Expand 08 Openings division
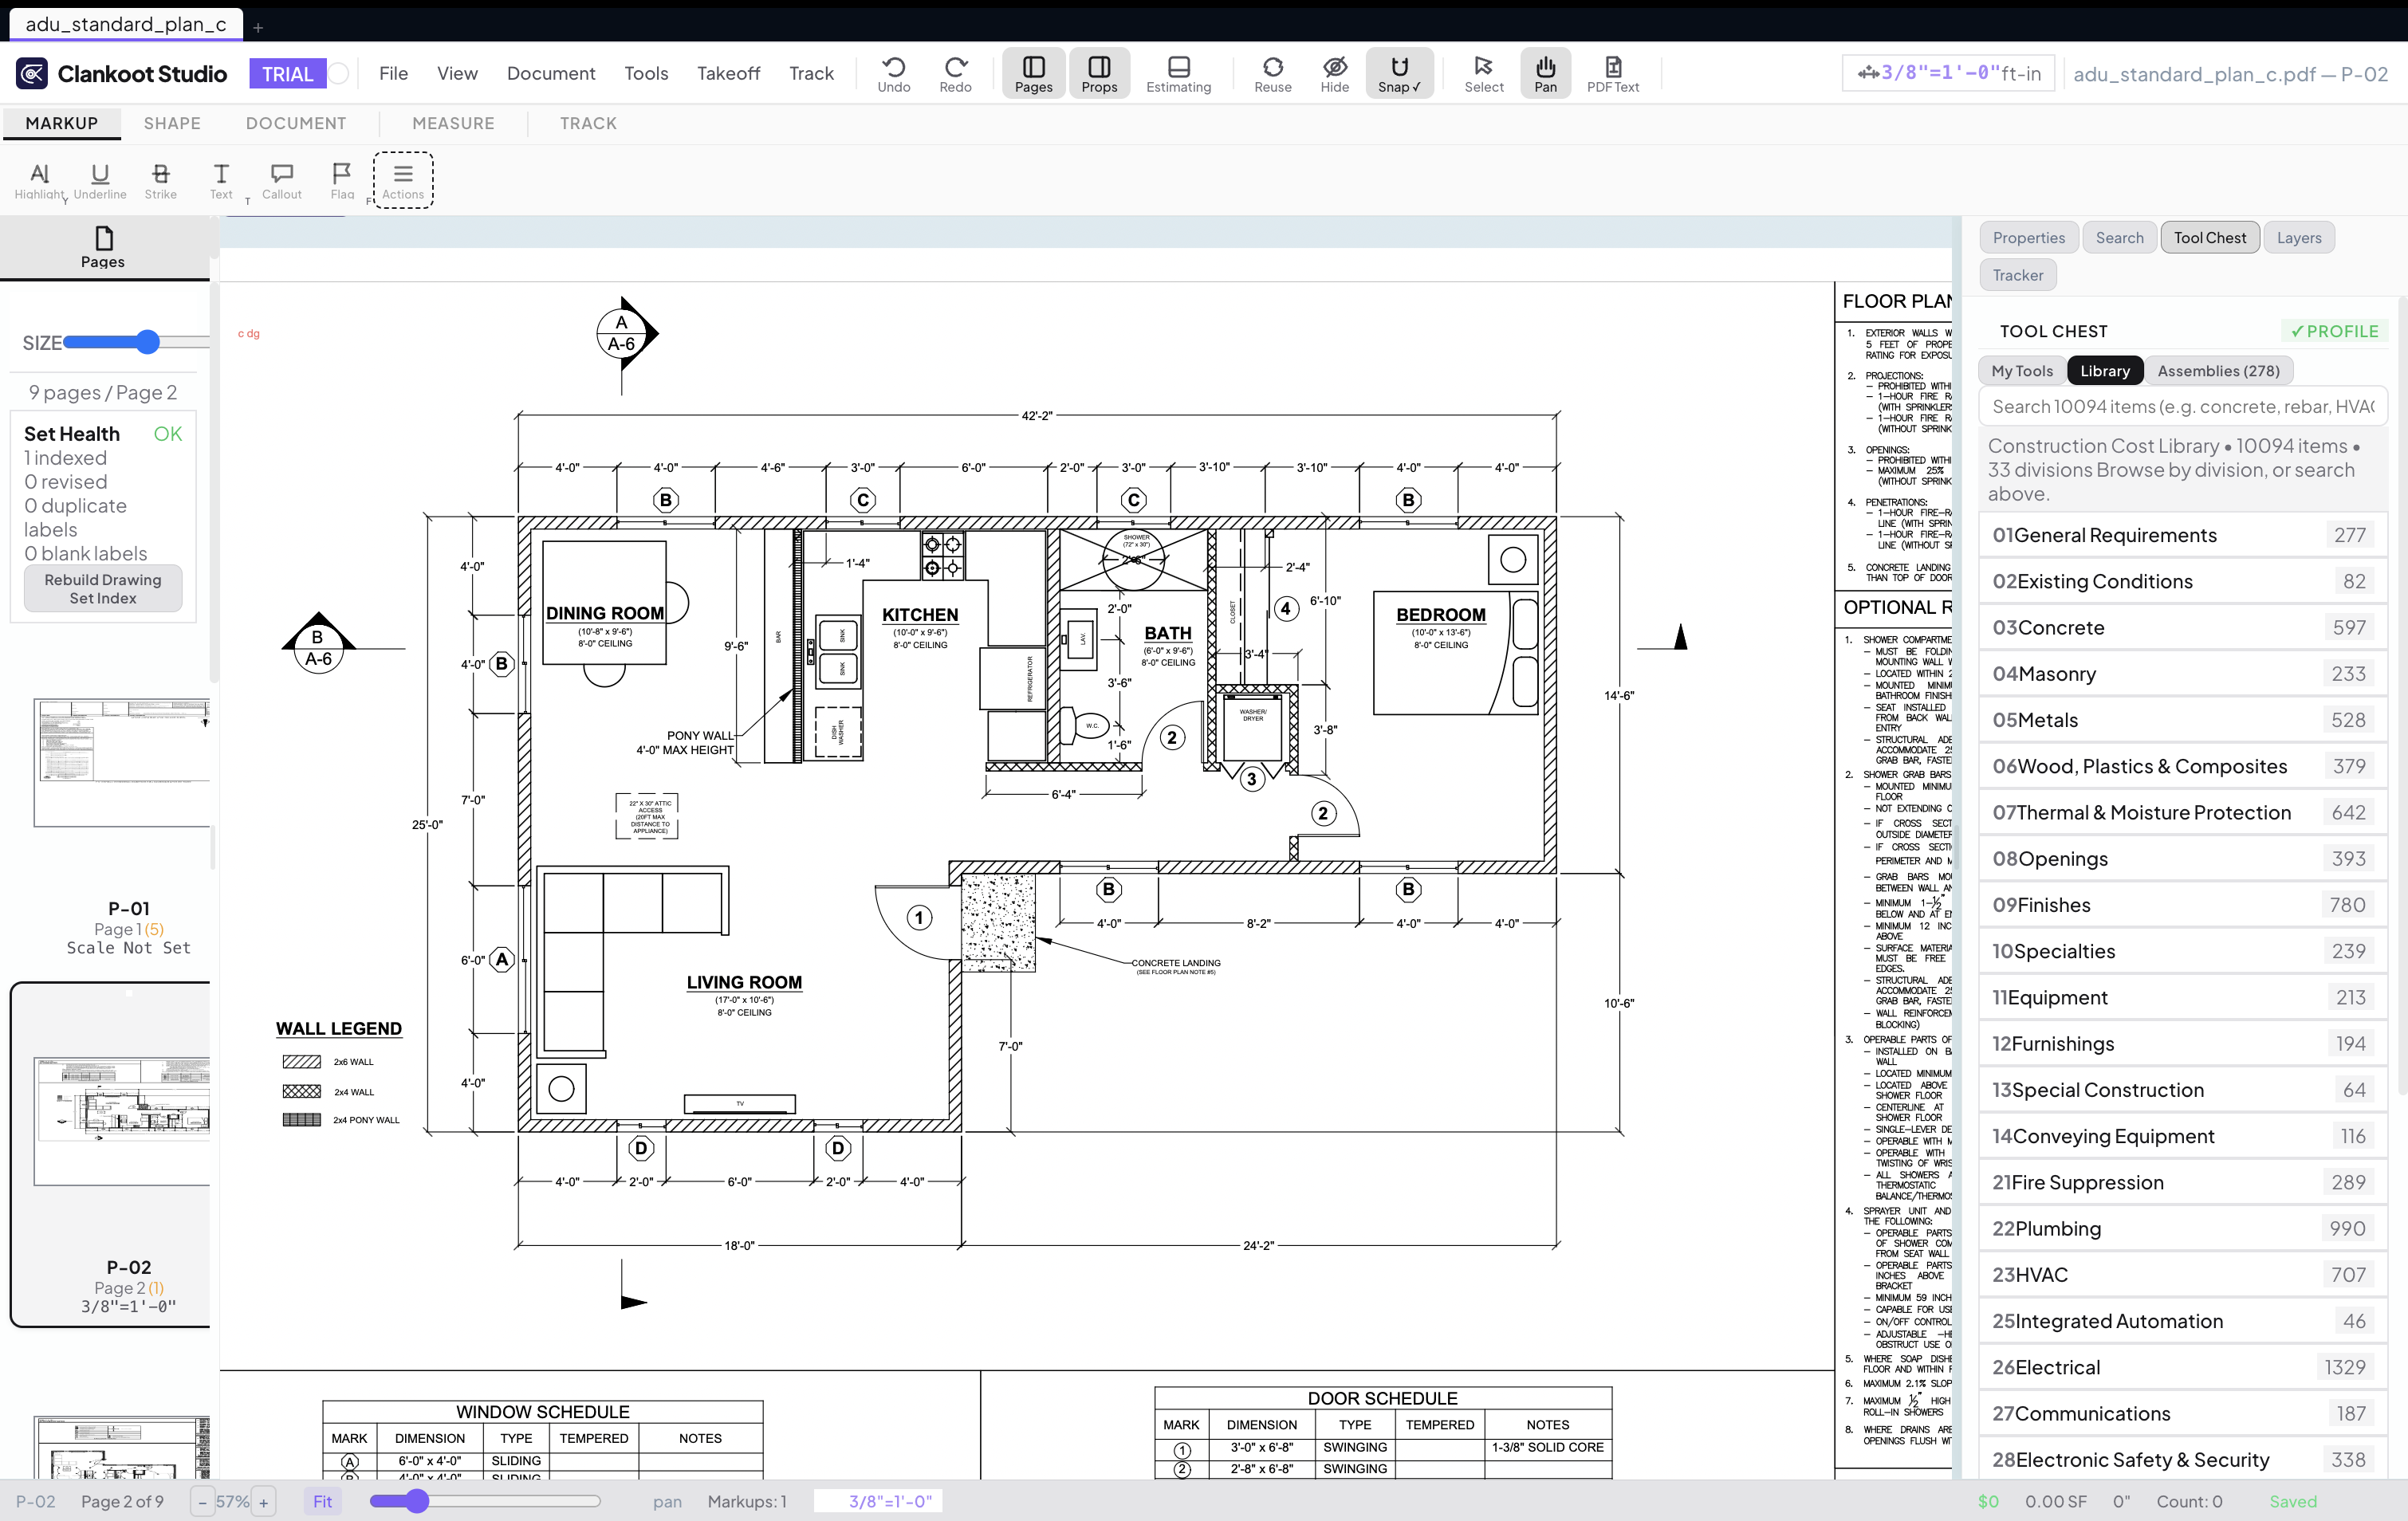Image resolution: width=2408 pixels, height=1521 pixels. (x=2182, y=858)
